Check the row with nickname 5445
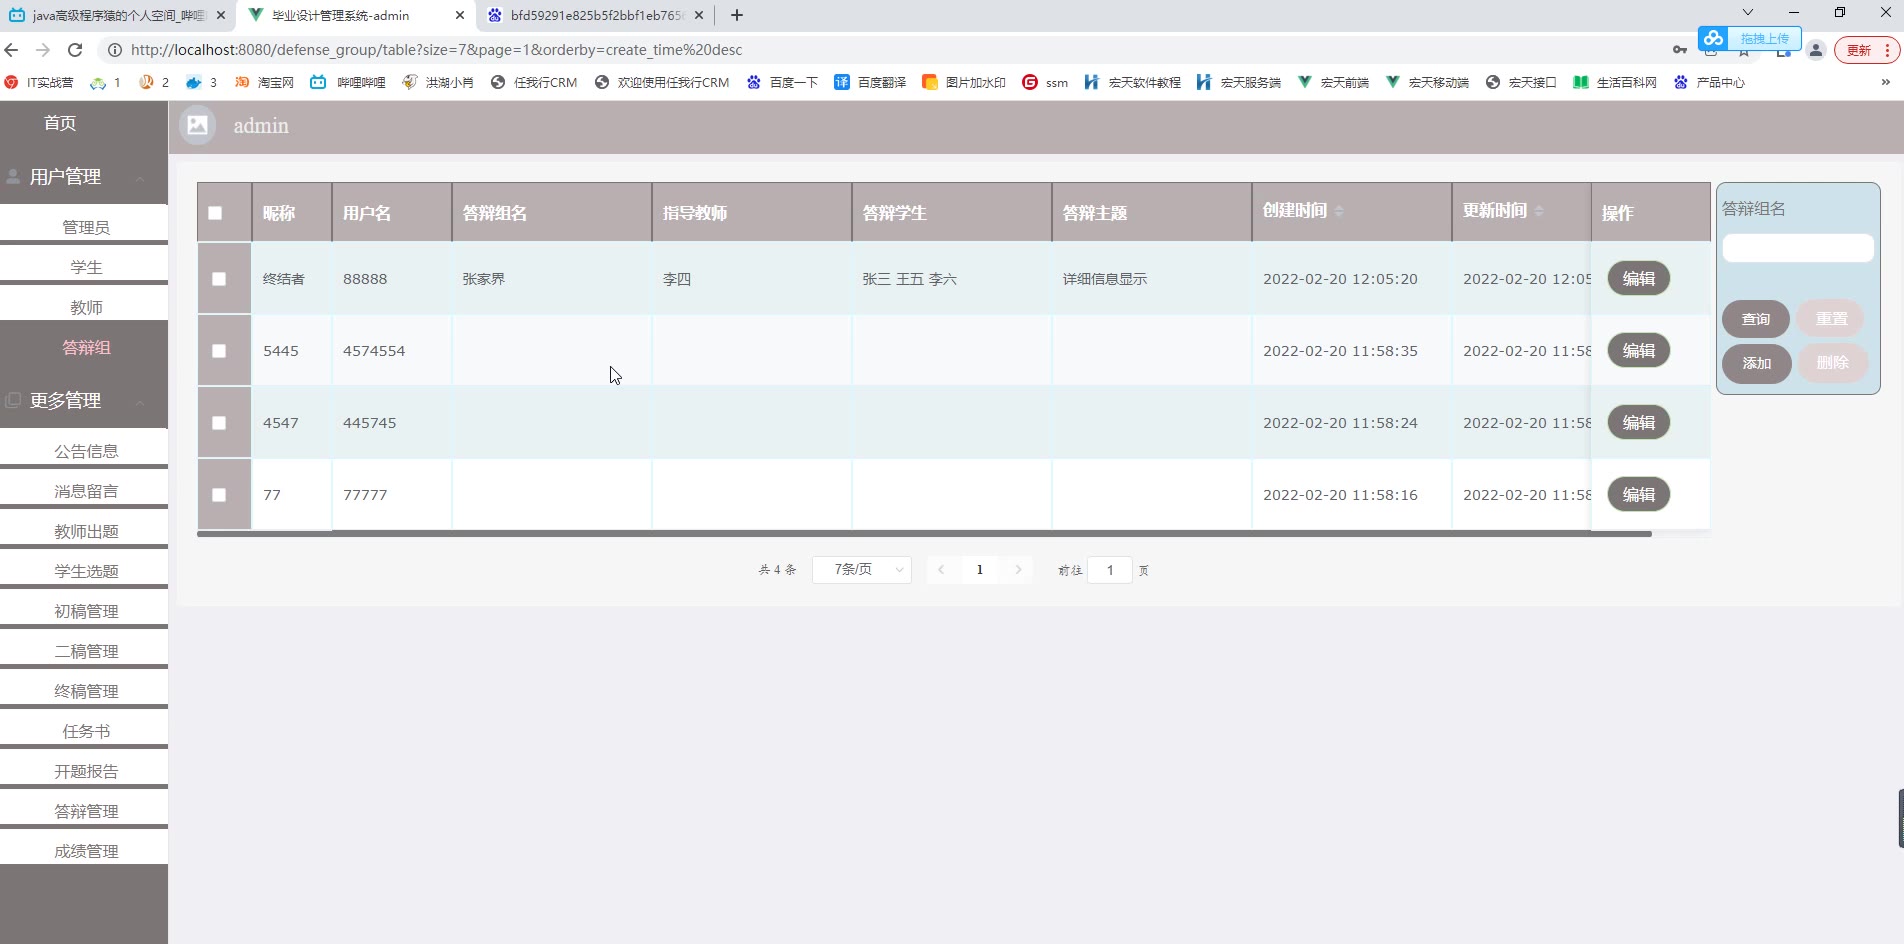 click(x=219, y=351)
